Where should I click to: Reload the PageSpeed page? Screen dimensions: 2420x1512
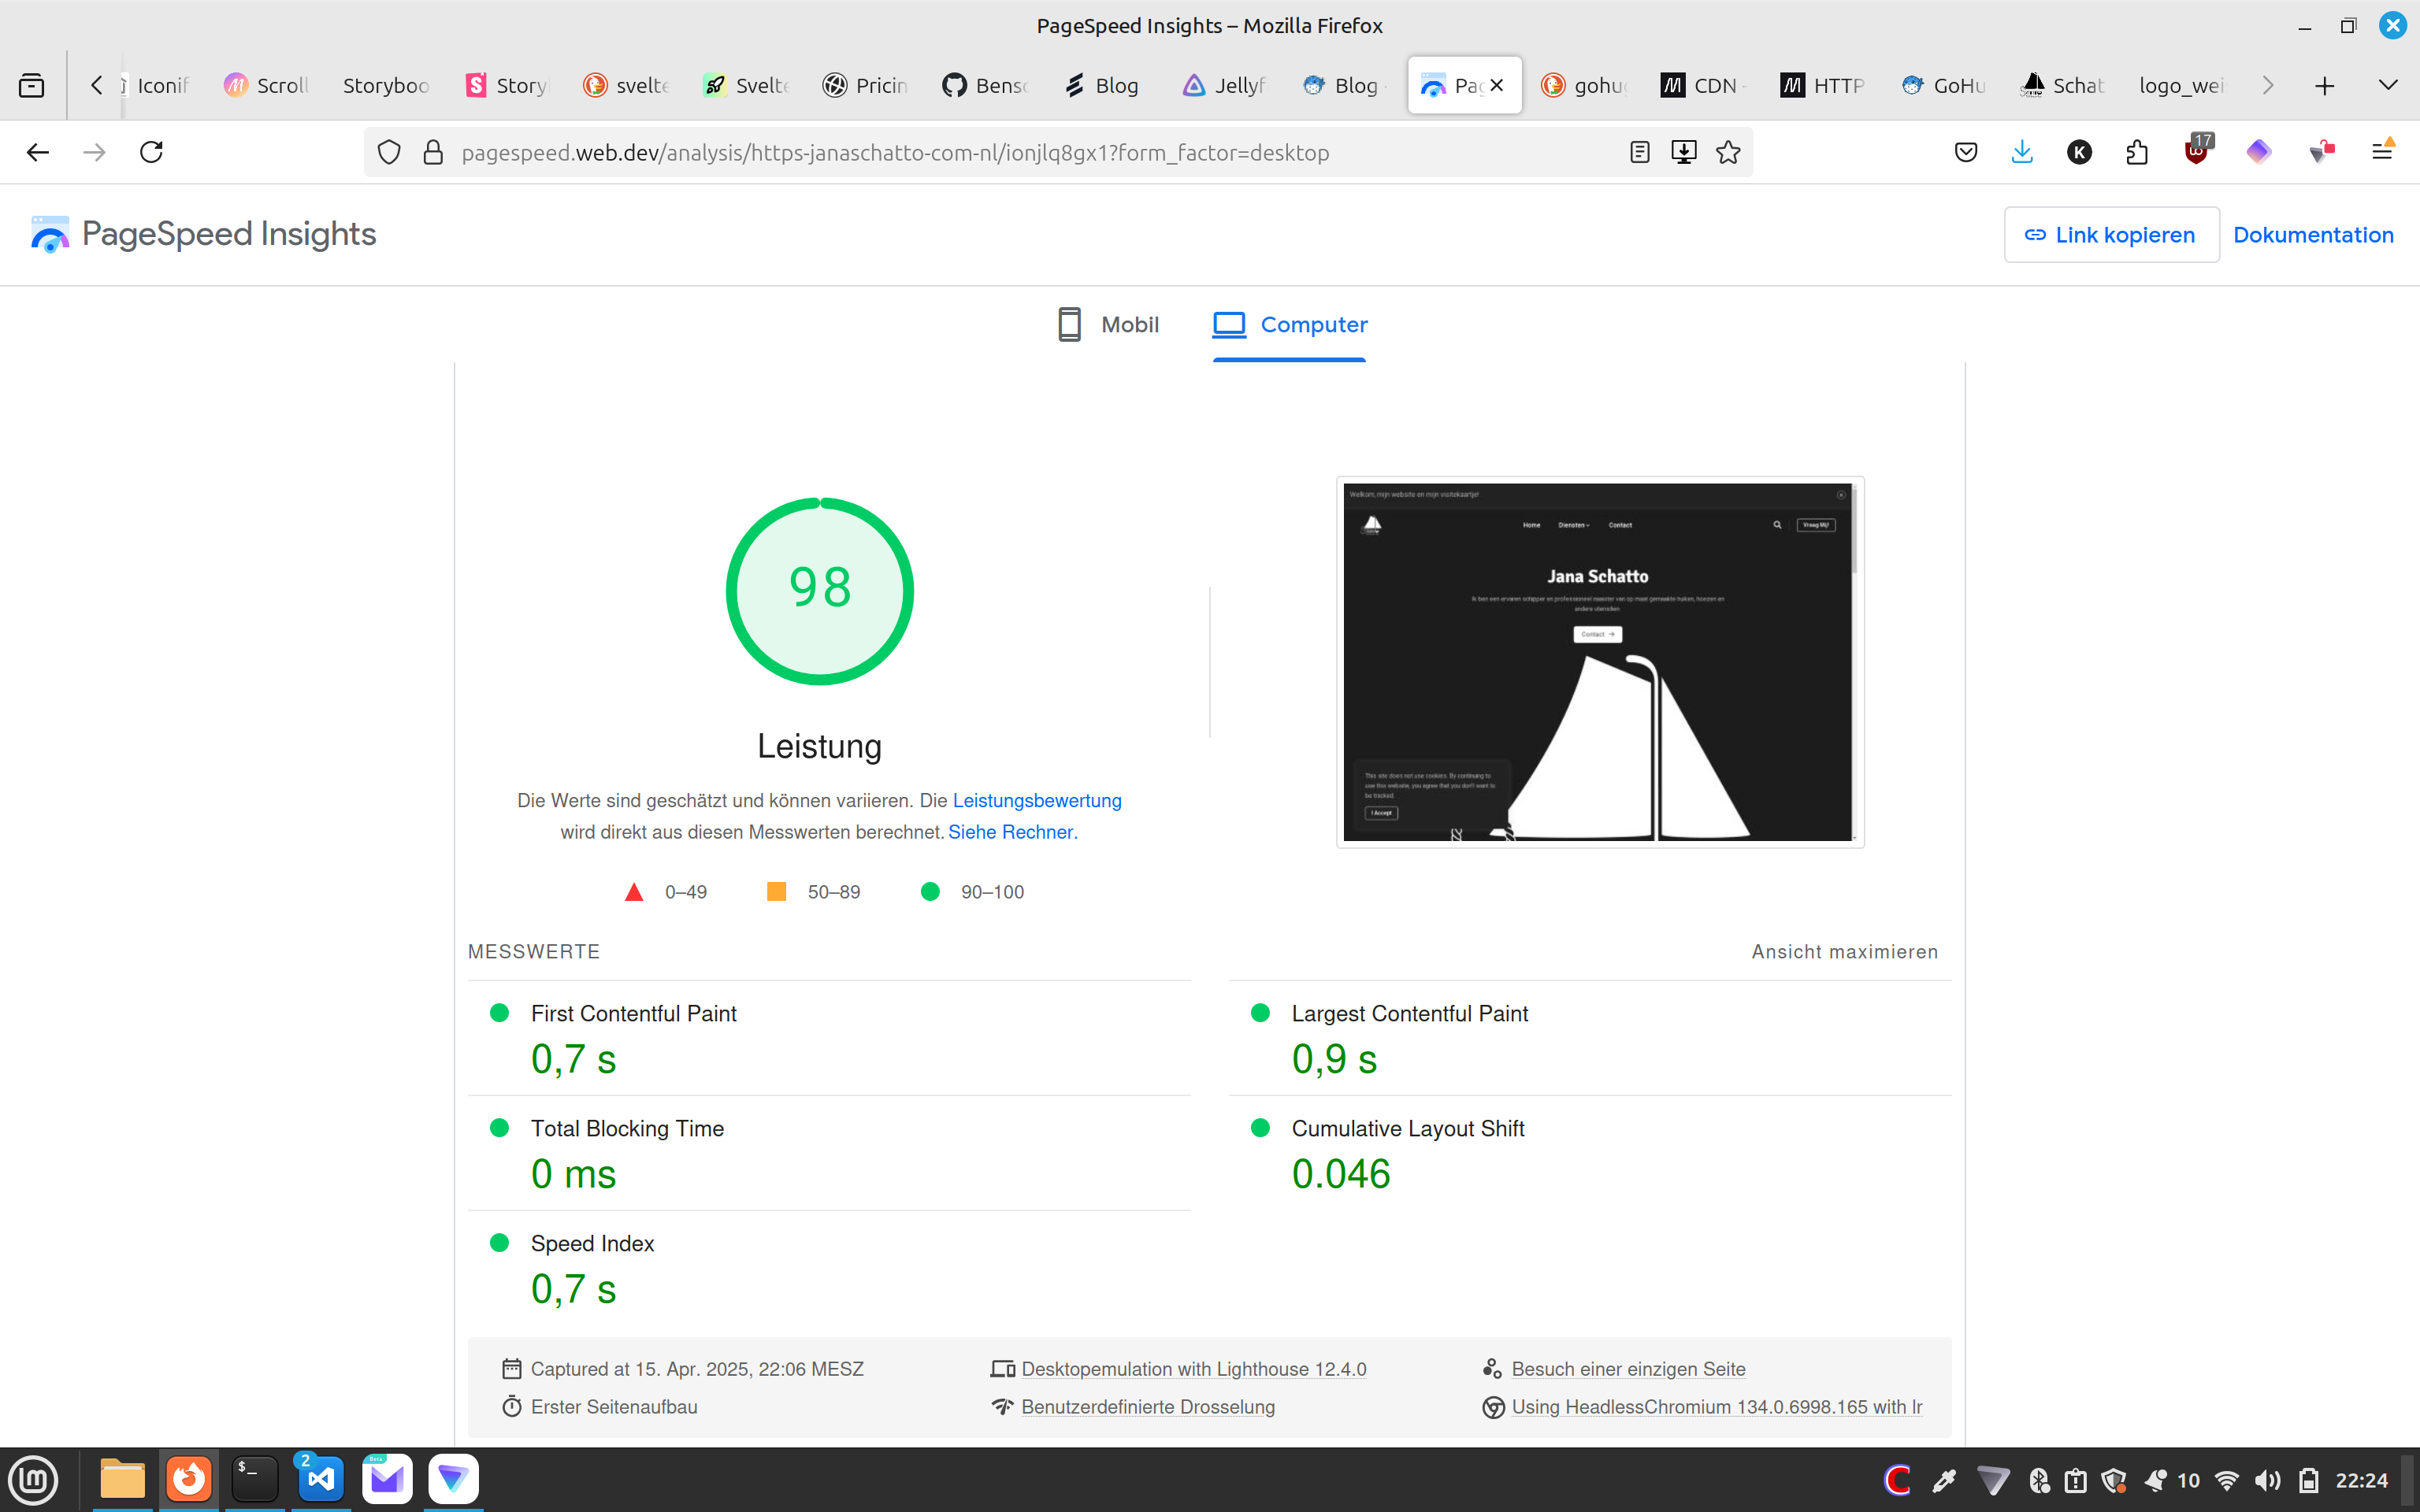pyautogui.click(x=152, y=152)
